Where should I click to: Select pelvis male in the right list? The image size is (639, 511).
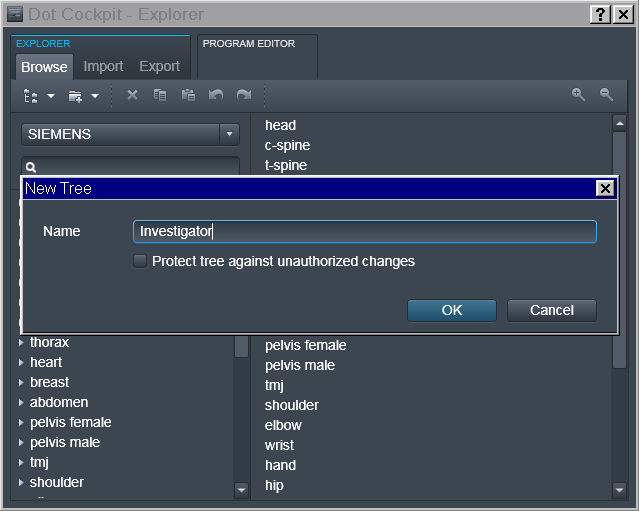pyautogui.click(x=300, y=366)
